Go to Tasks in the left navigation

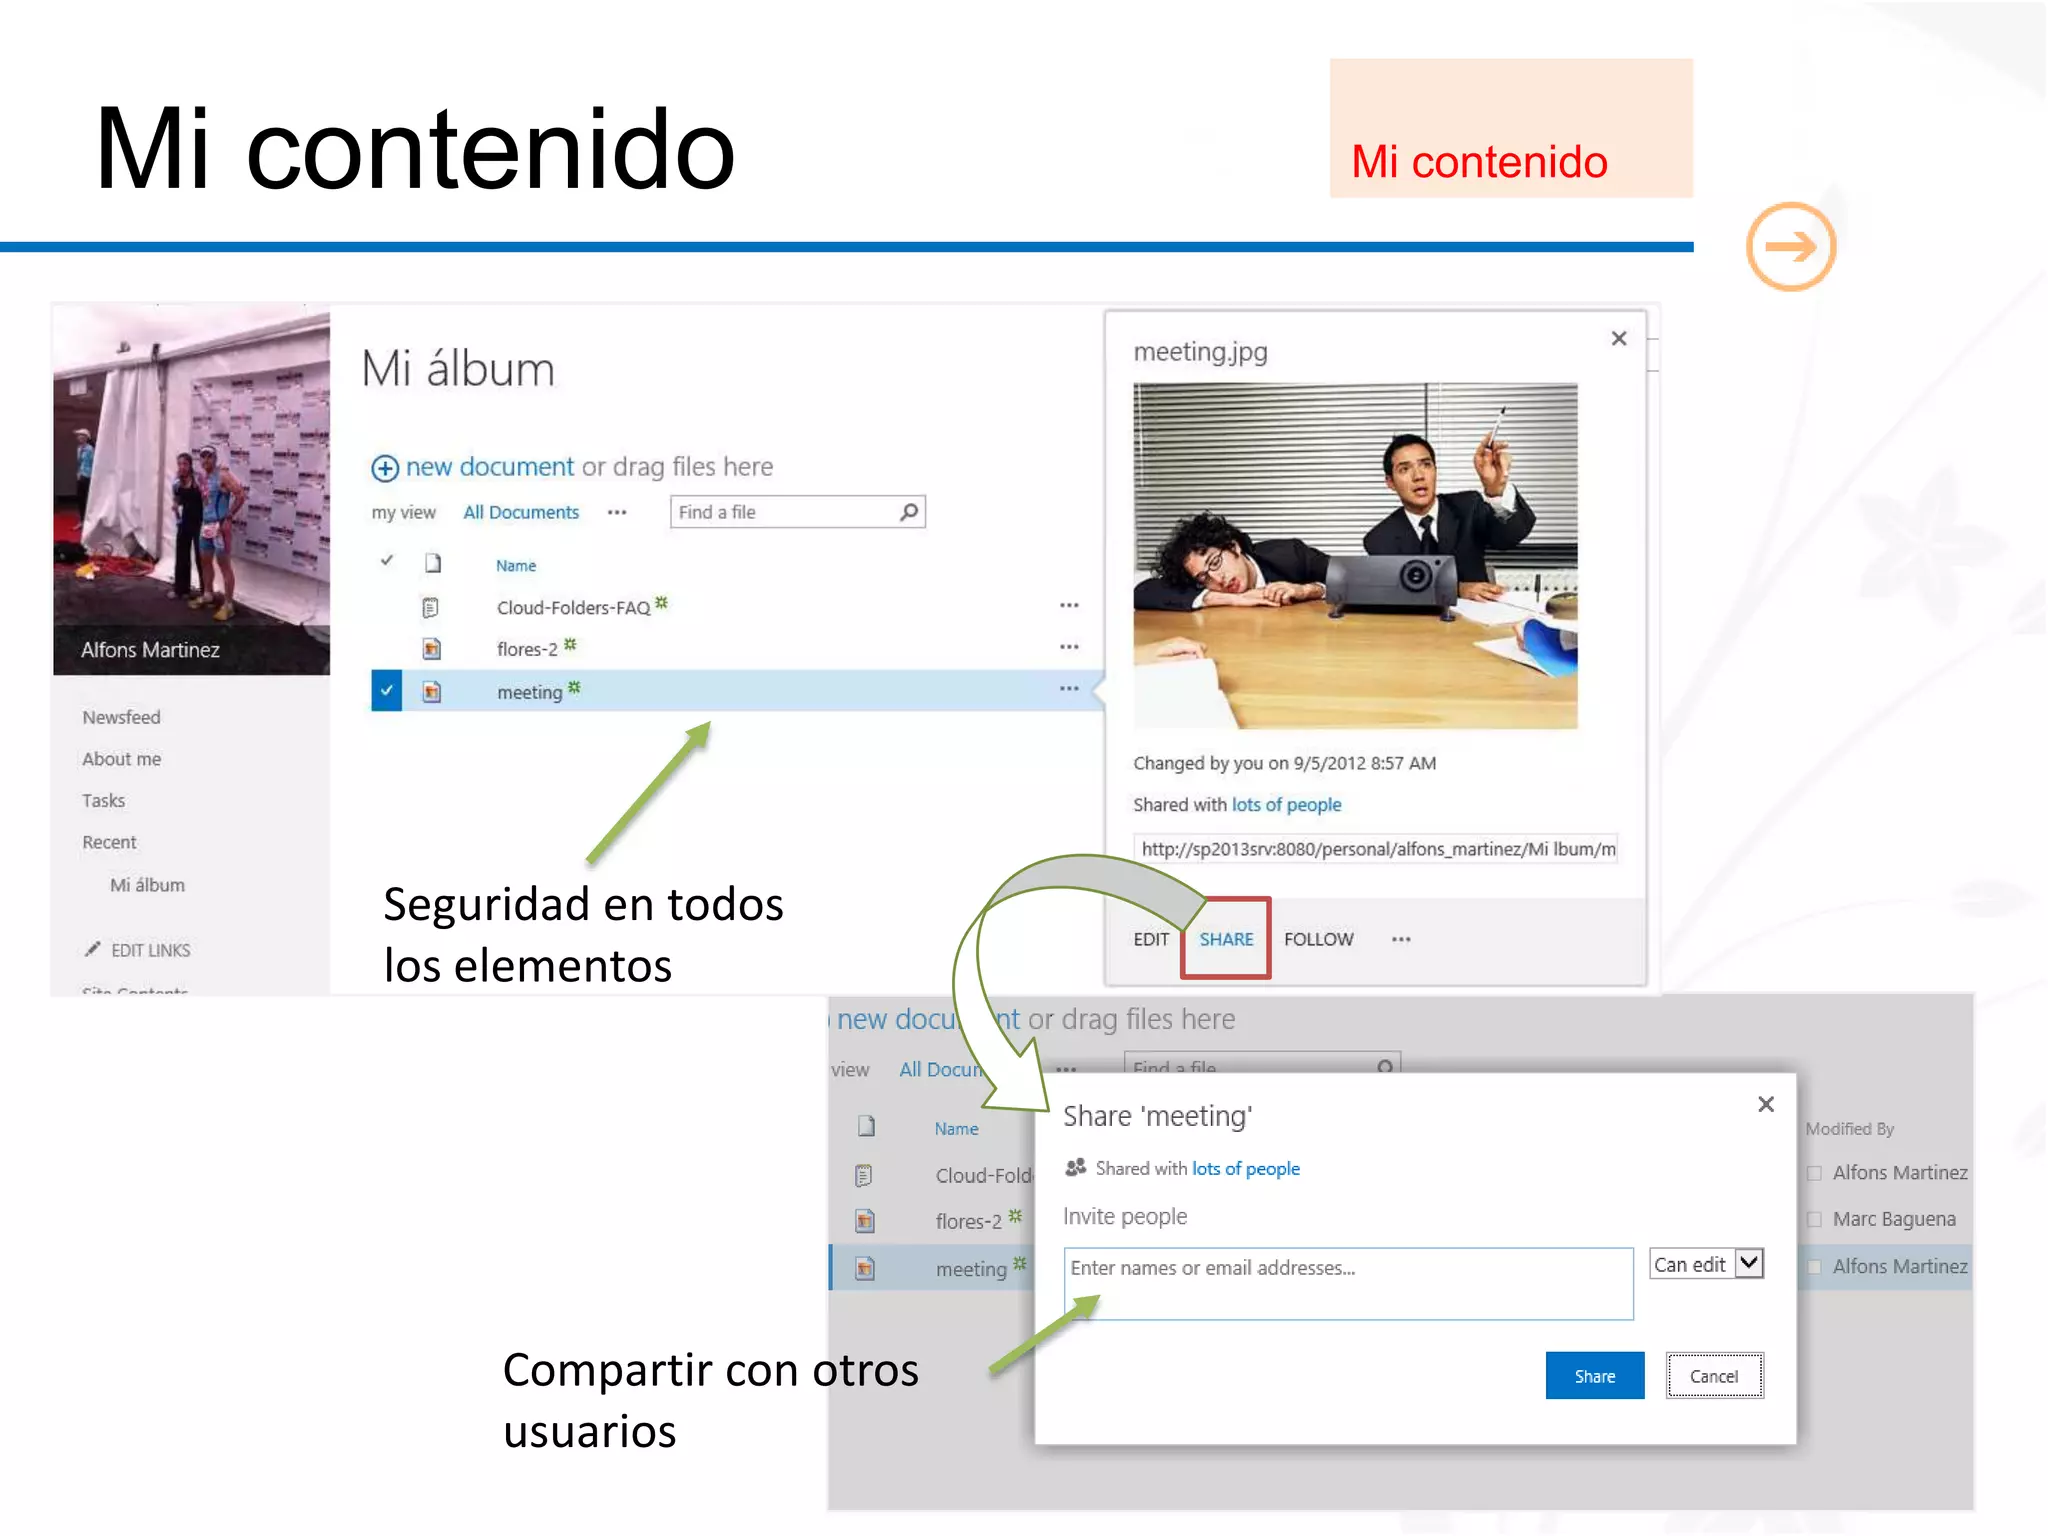[103, 801]
